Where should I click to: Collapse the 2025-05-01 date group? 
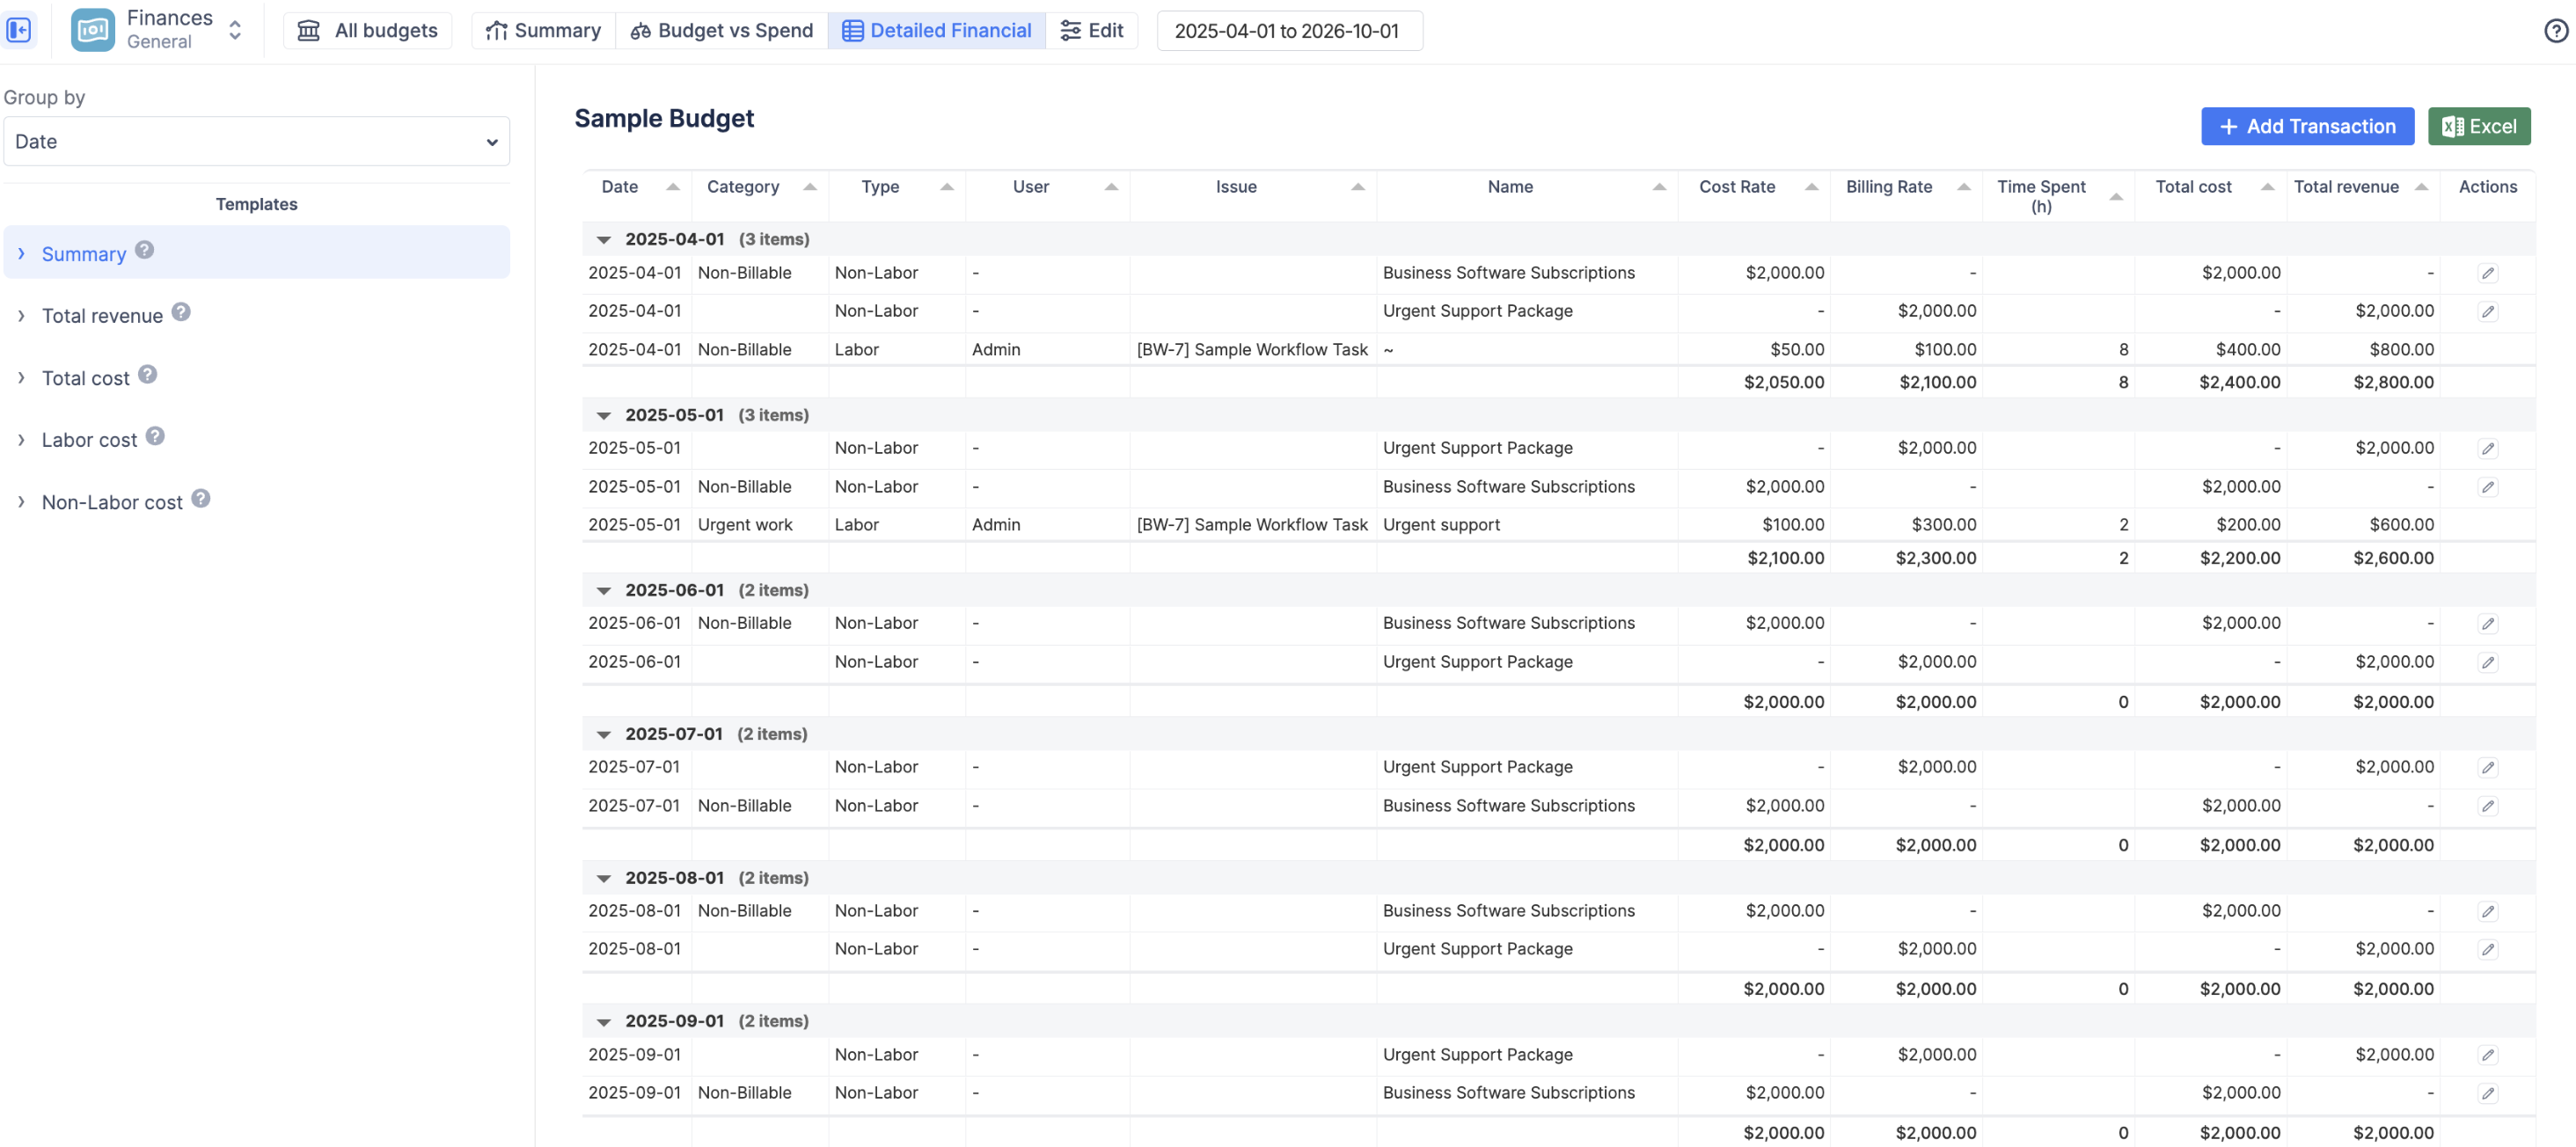603,415
